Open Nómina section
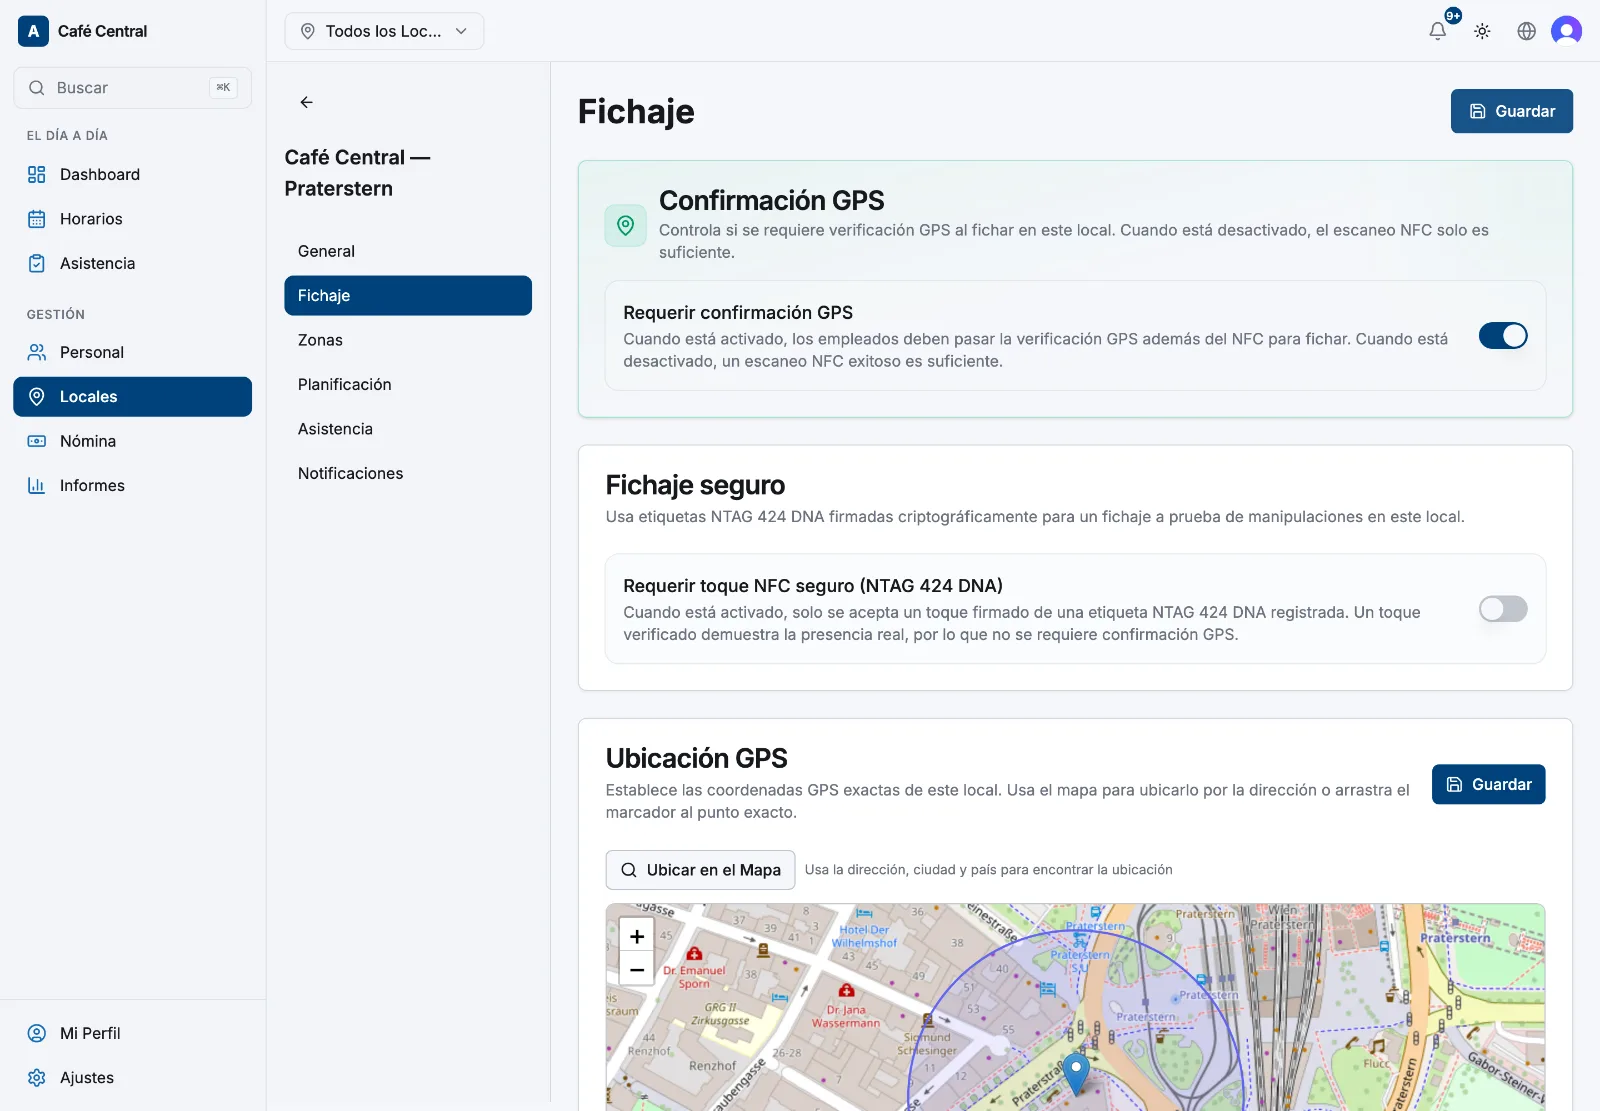 [x=132, y=441]
